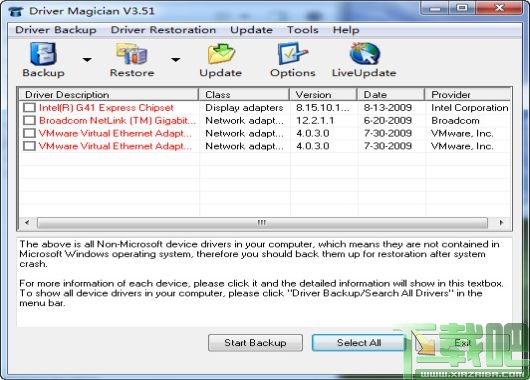530x380 pixels.
Task: Check the second VMware Virtual Ethernet Adapter checkbox
Action: [x=29, y=146]
